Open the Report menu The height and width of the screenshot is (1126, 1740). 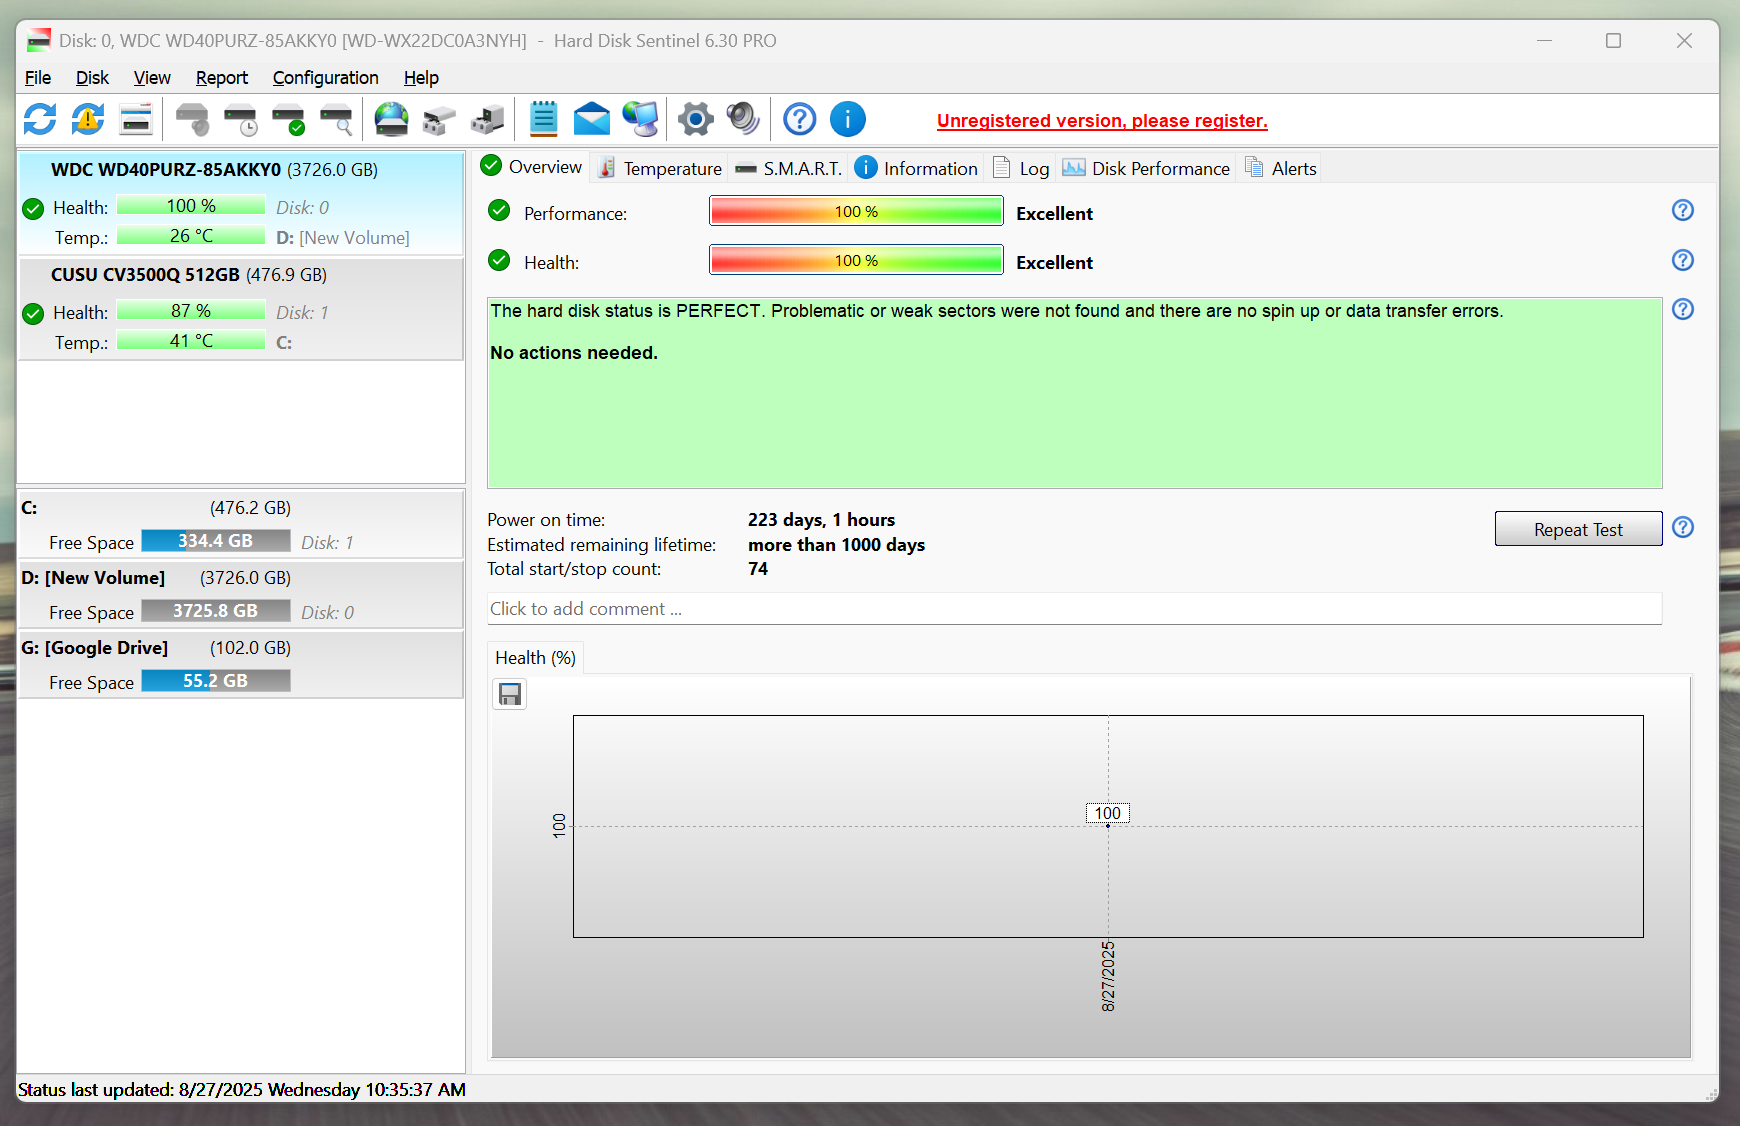pyautogui.click(x=221, y=78)
